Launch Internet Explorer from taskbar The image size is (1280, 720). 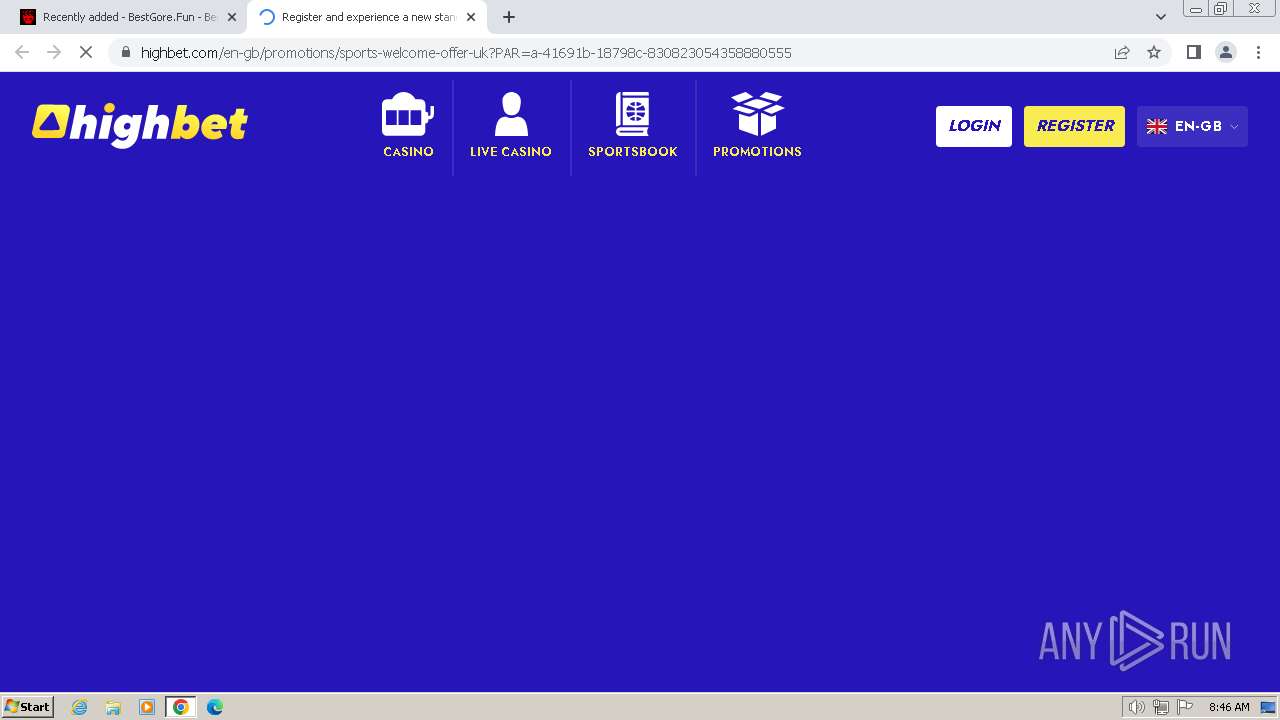(x=80, y=707)
